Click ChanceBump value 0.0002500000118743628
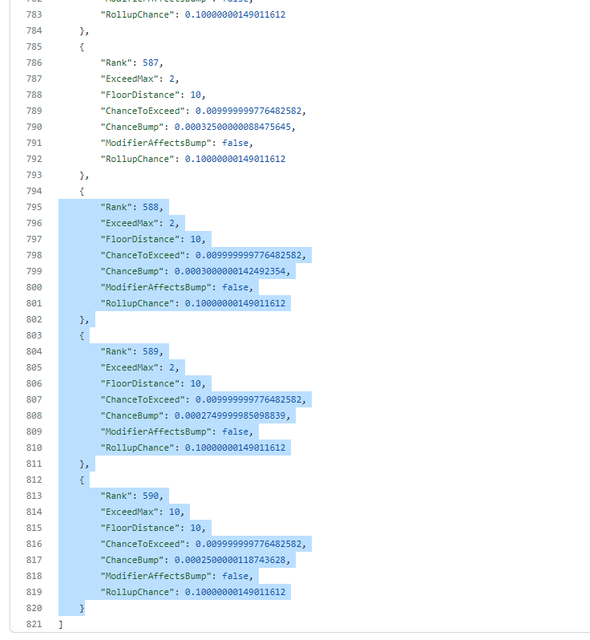This screenshot has width=590, height=640. pyautogui.click(x=230, y=560)
